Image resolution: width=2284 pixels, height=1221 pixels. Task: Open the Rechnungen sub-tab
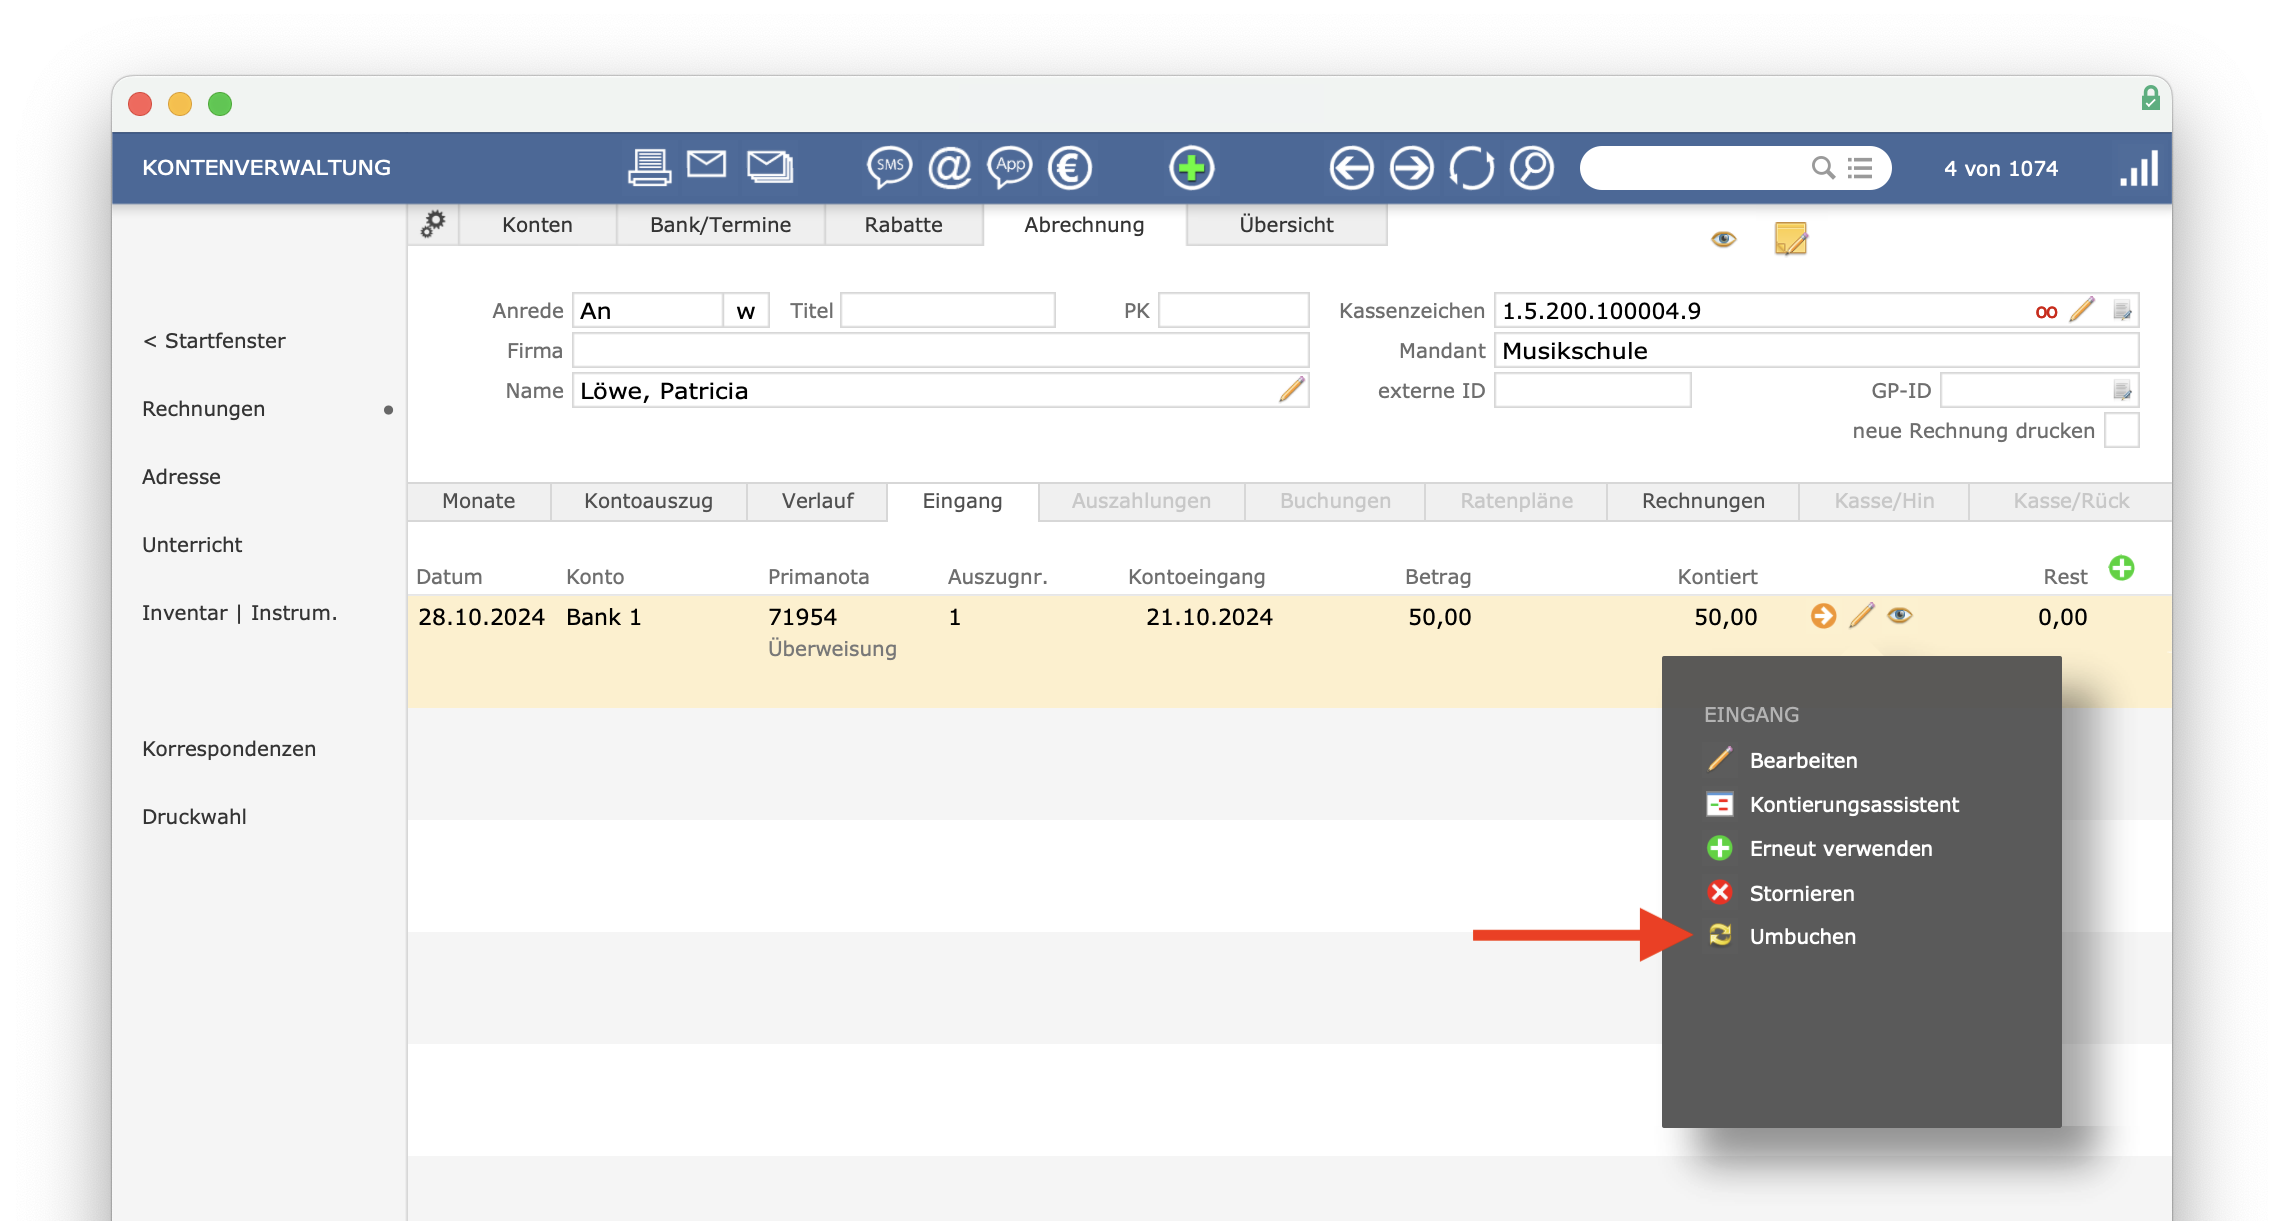click(1703, 500)
